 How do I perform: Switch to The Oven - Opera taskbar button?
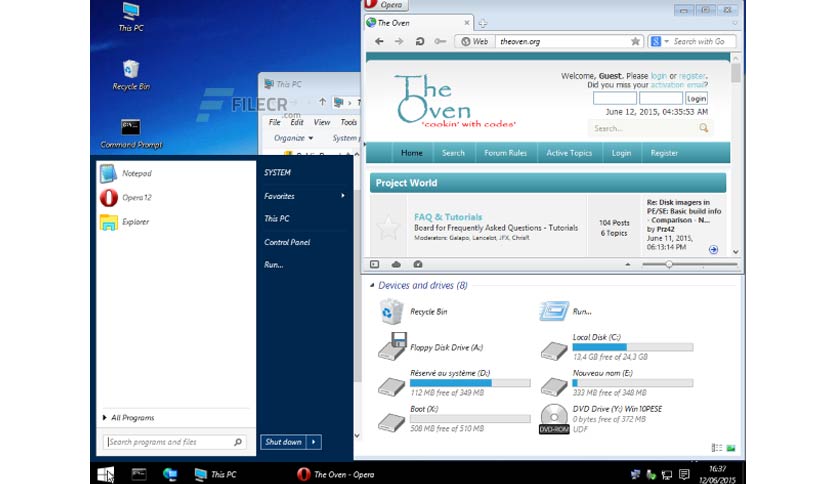(x=336, y=474)
